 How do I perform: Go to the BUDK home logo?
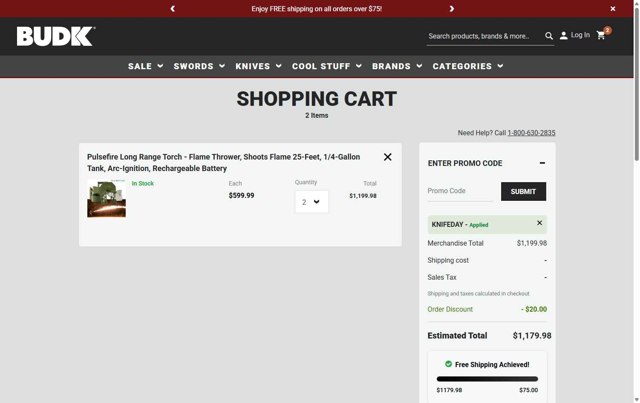point(56,36)
